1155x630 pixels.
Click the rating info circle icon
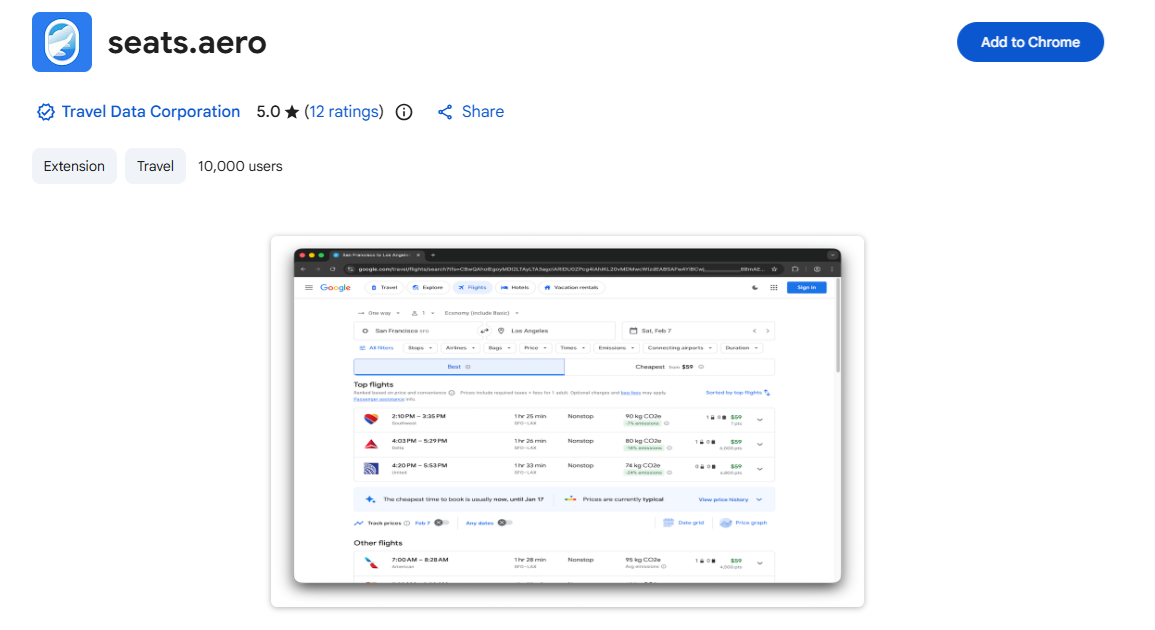[404, 112]
